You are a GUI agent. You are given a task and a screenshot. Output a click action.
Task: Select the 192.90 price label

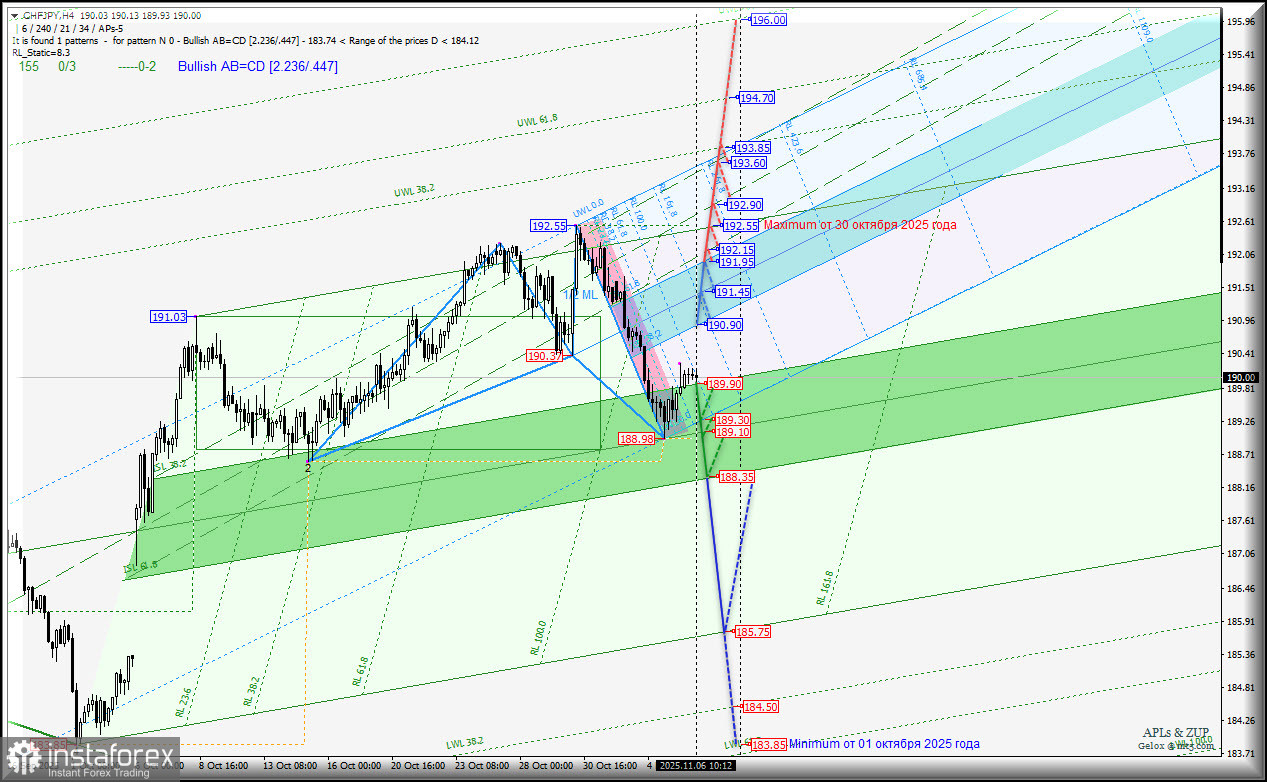coord(745,205)
